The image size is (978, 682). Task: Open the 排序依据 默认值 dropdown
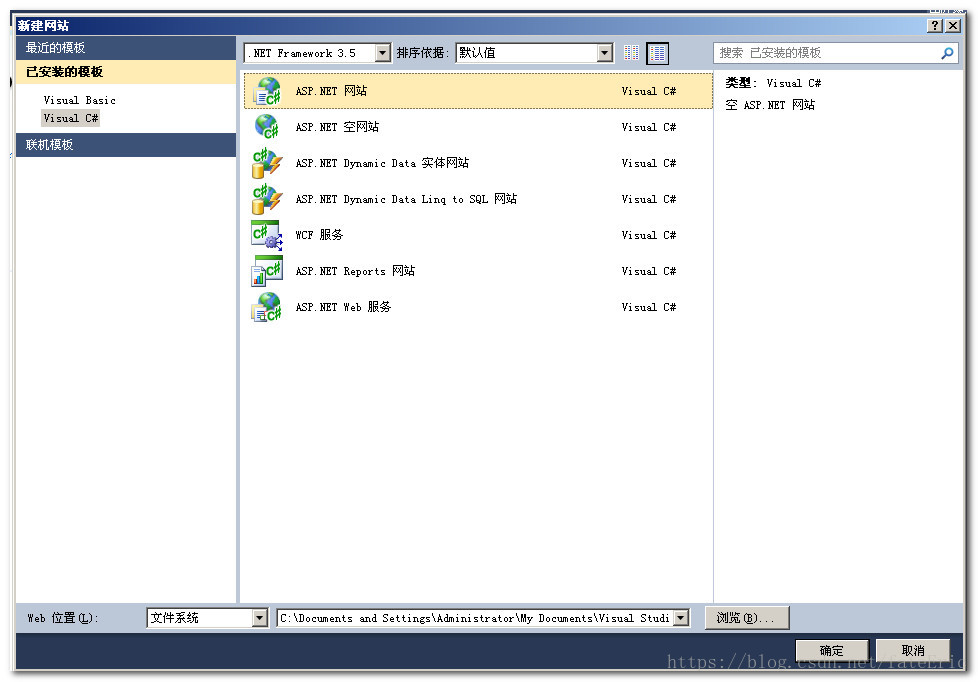604,53
